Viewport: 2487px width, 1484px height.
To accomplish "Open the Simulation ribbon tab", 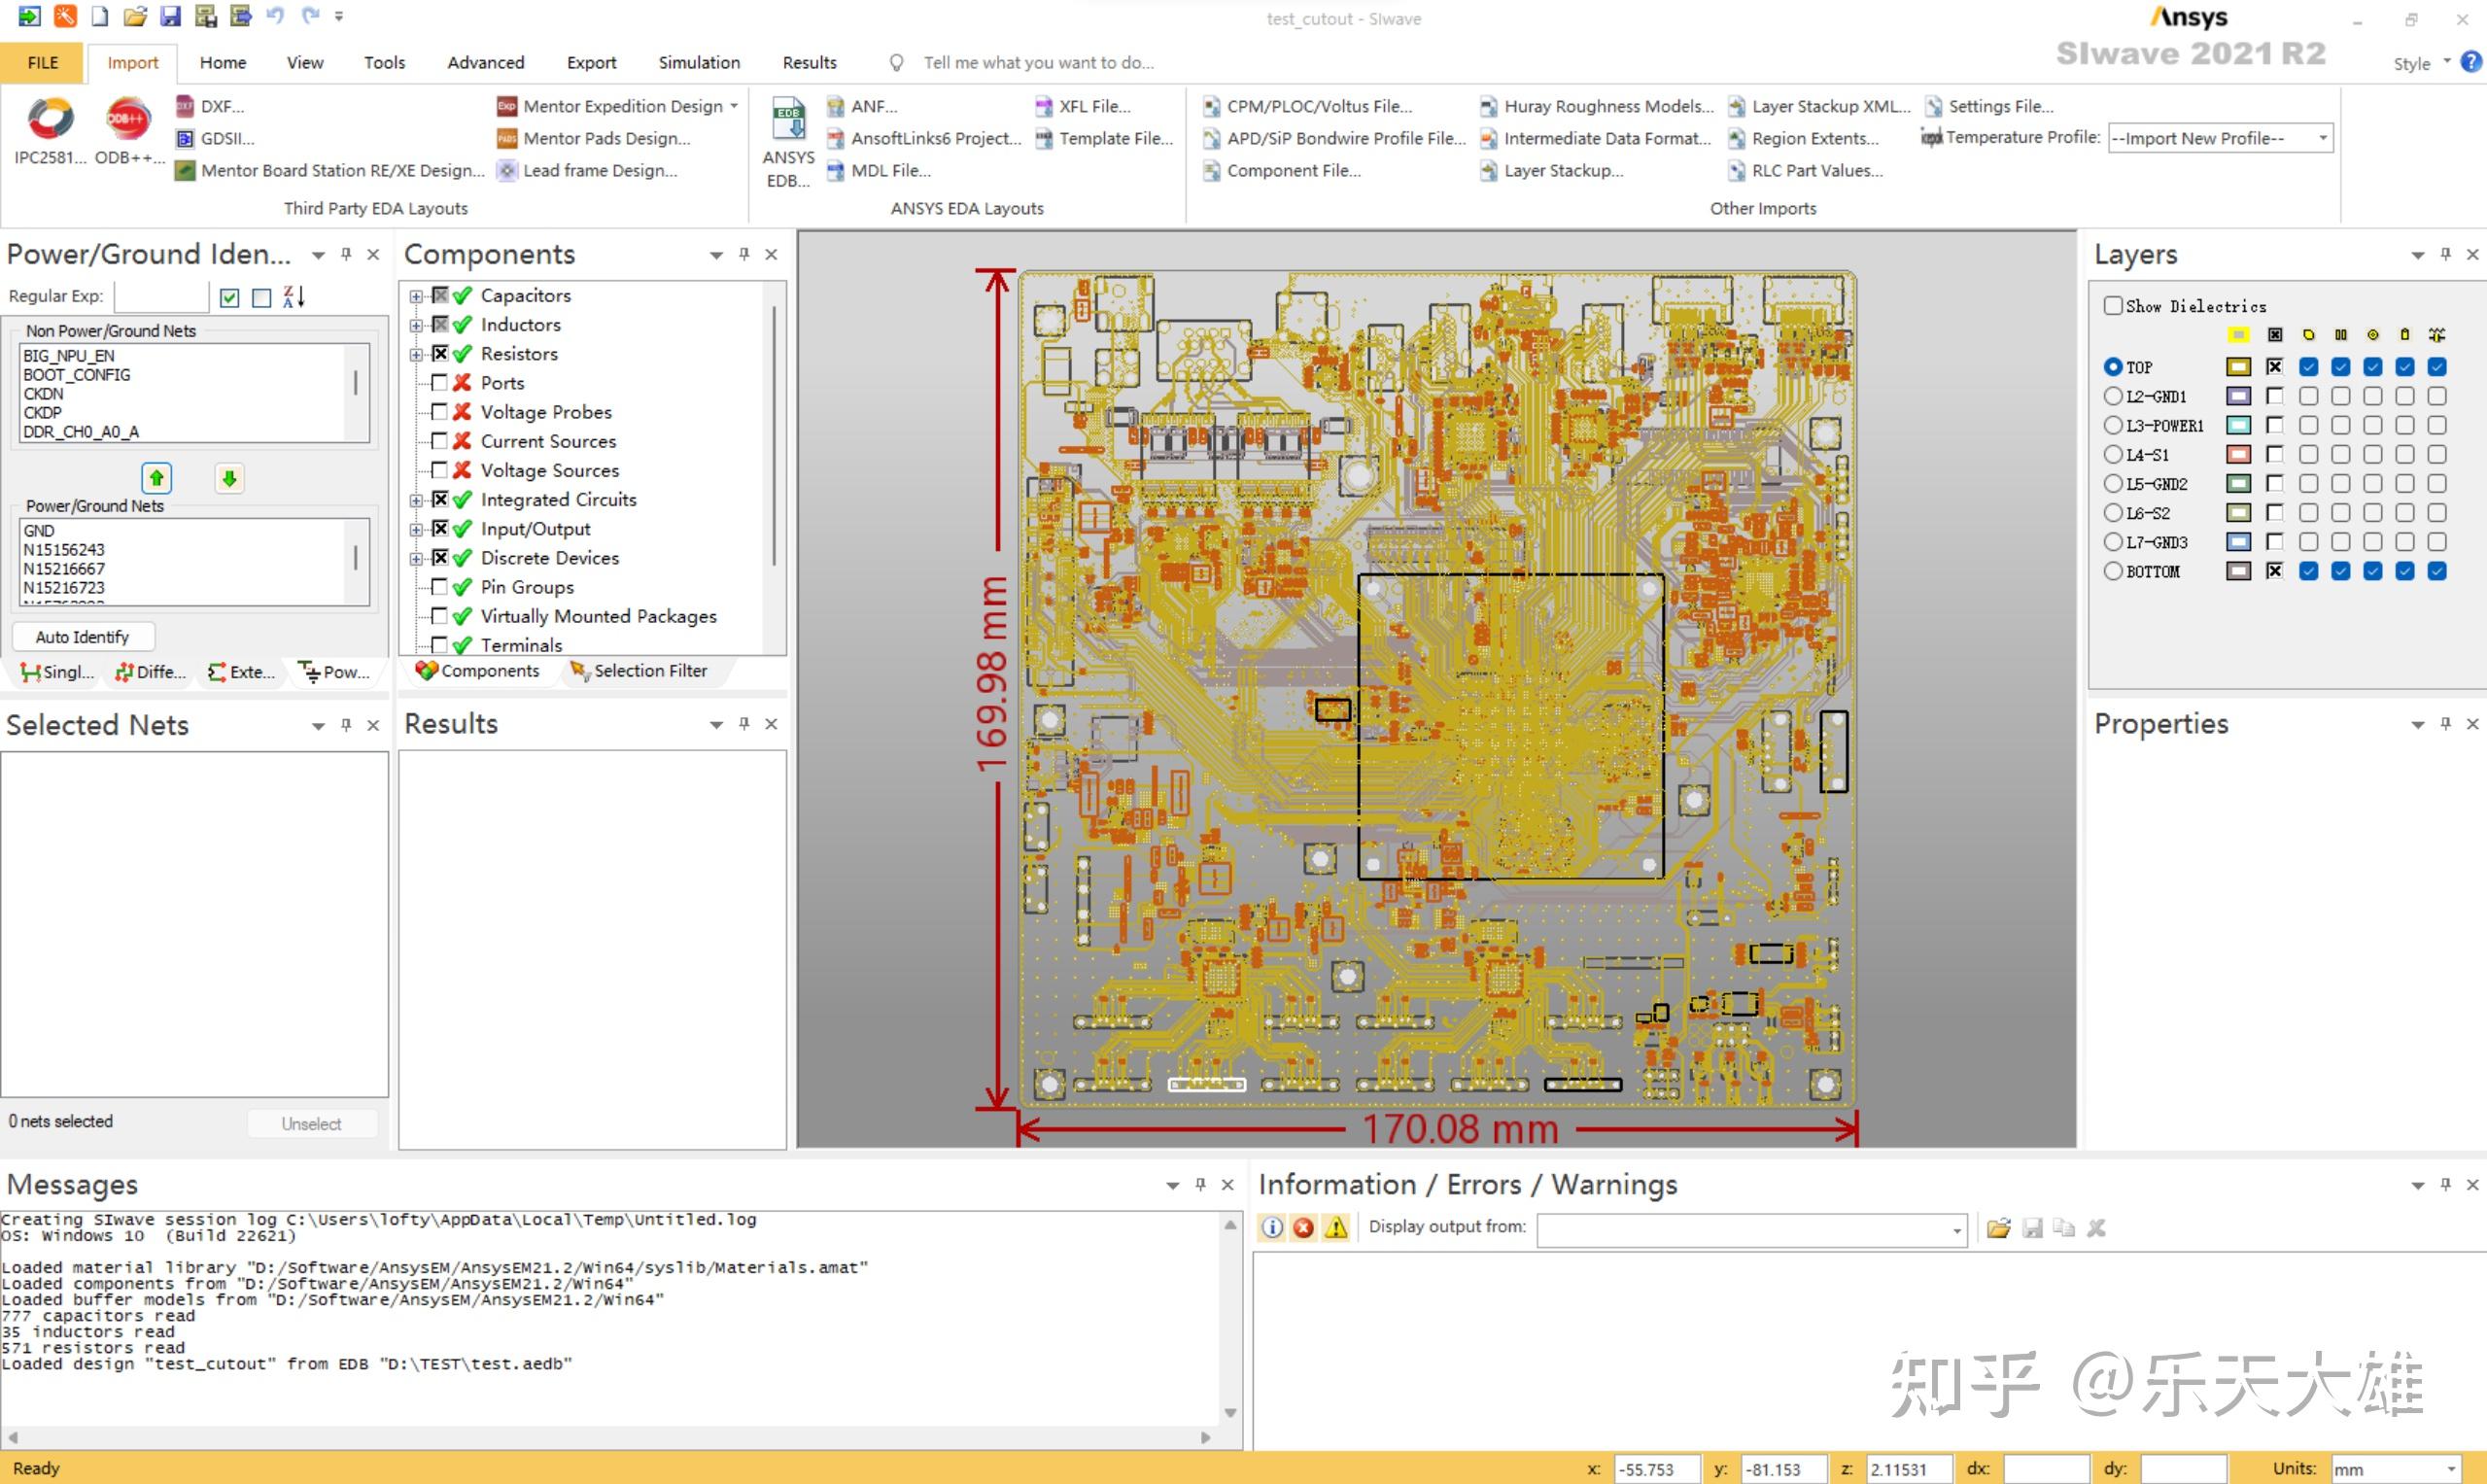I will [x=699, y=62].
